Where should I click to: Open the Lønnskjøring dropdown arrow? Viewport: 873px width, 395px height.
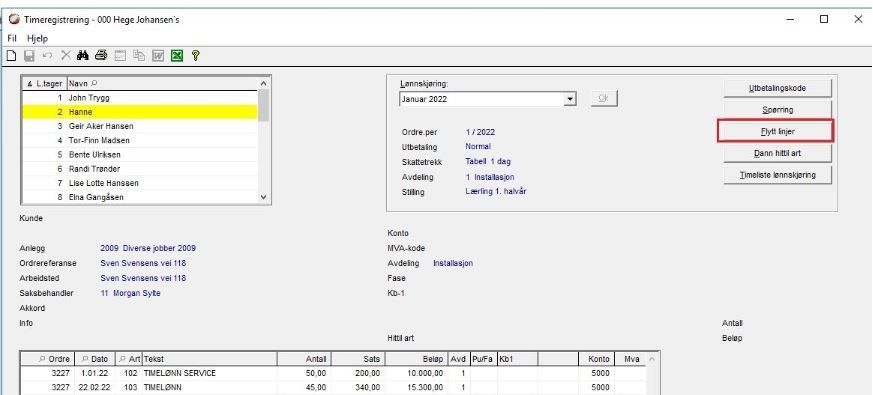(570, 99)
